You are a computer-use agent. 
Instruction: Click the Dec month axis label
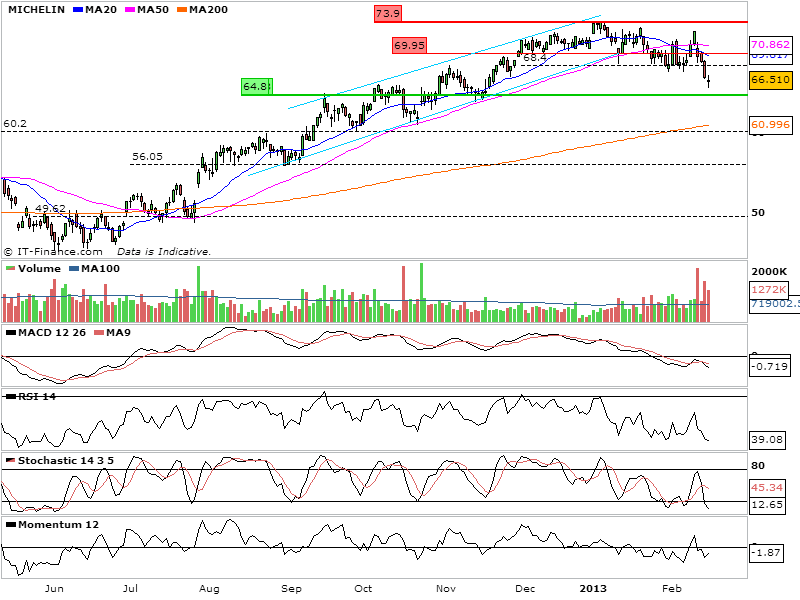pyautogui.click(x=525, y=589)
